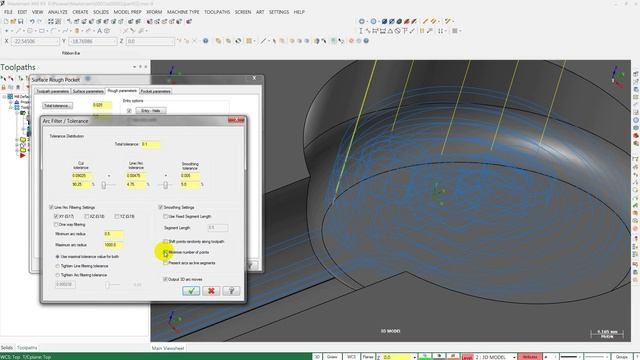Click the red X cancel icon in Arc Filter dialog
The image size is (640, 360).
coord(211,291)
